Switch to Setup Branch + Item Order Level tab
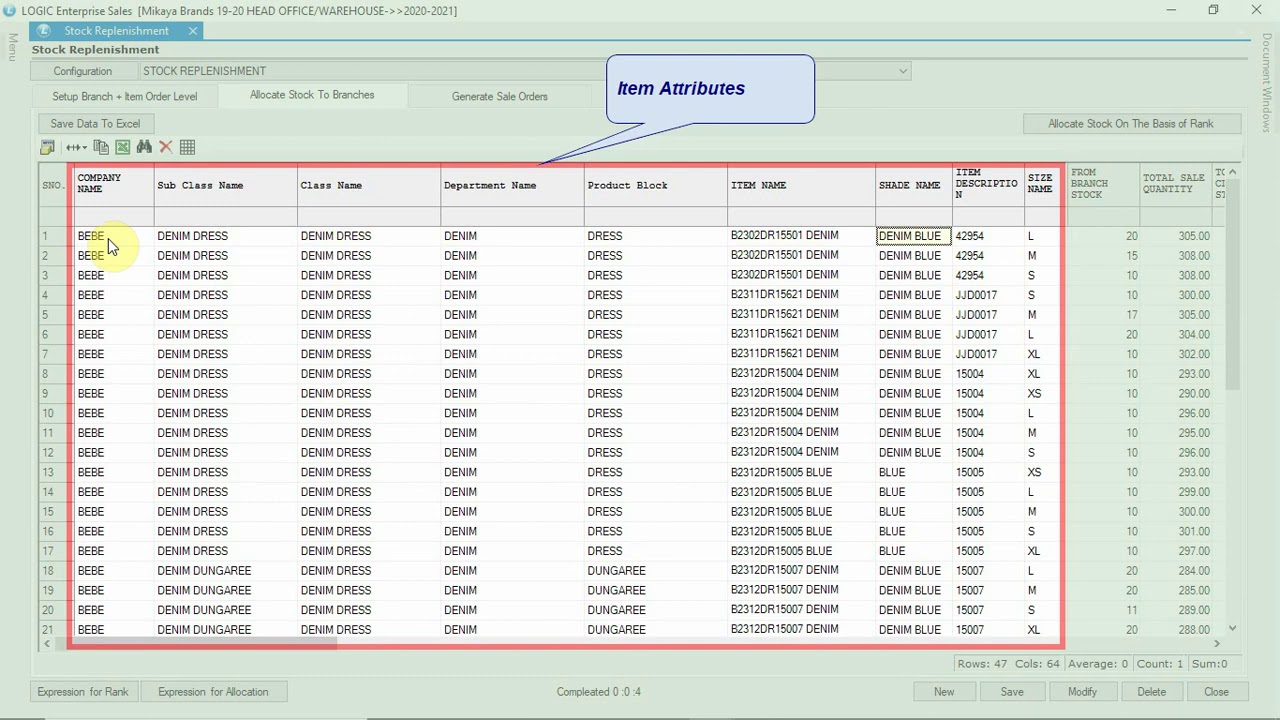The width and height of the screenshot is (1280, 720). click(125, 96)
